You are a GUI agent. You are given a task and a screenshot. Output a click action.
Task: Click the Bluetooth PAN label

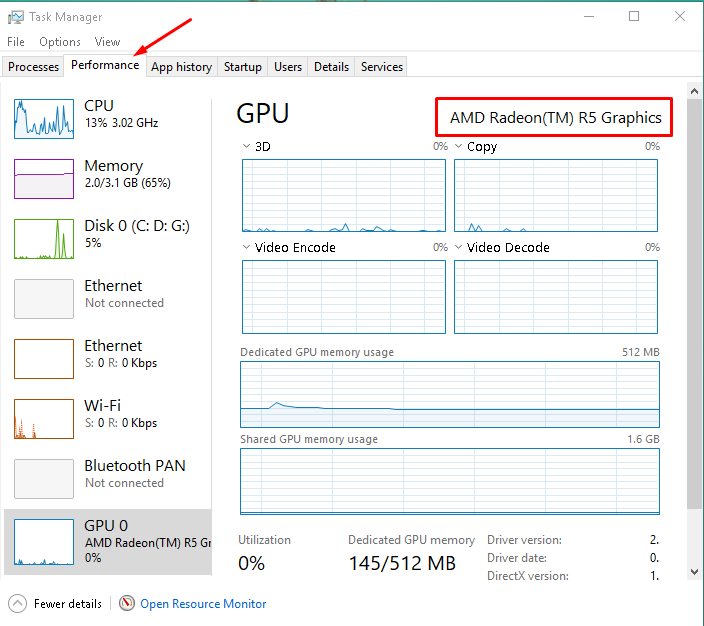pyautogui.click(x=135, y=466)
